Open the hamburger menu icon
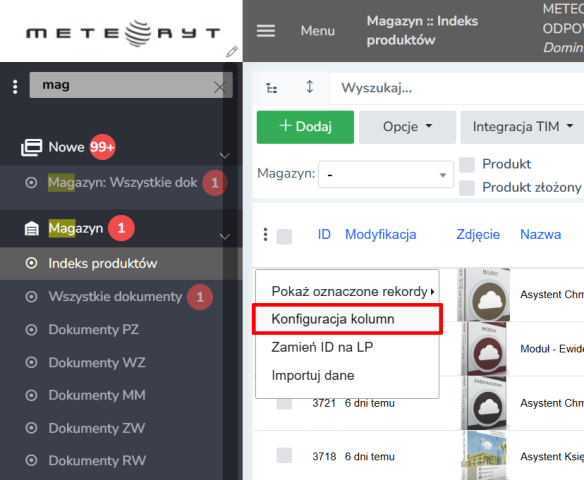Viewport: 584px width, 480px height. pos(266,31)
